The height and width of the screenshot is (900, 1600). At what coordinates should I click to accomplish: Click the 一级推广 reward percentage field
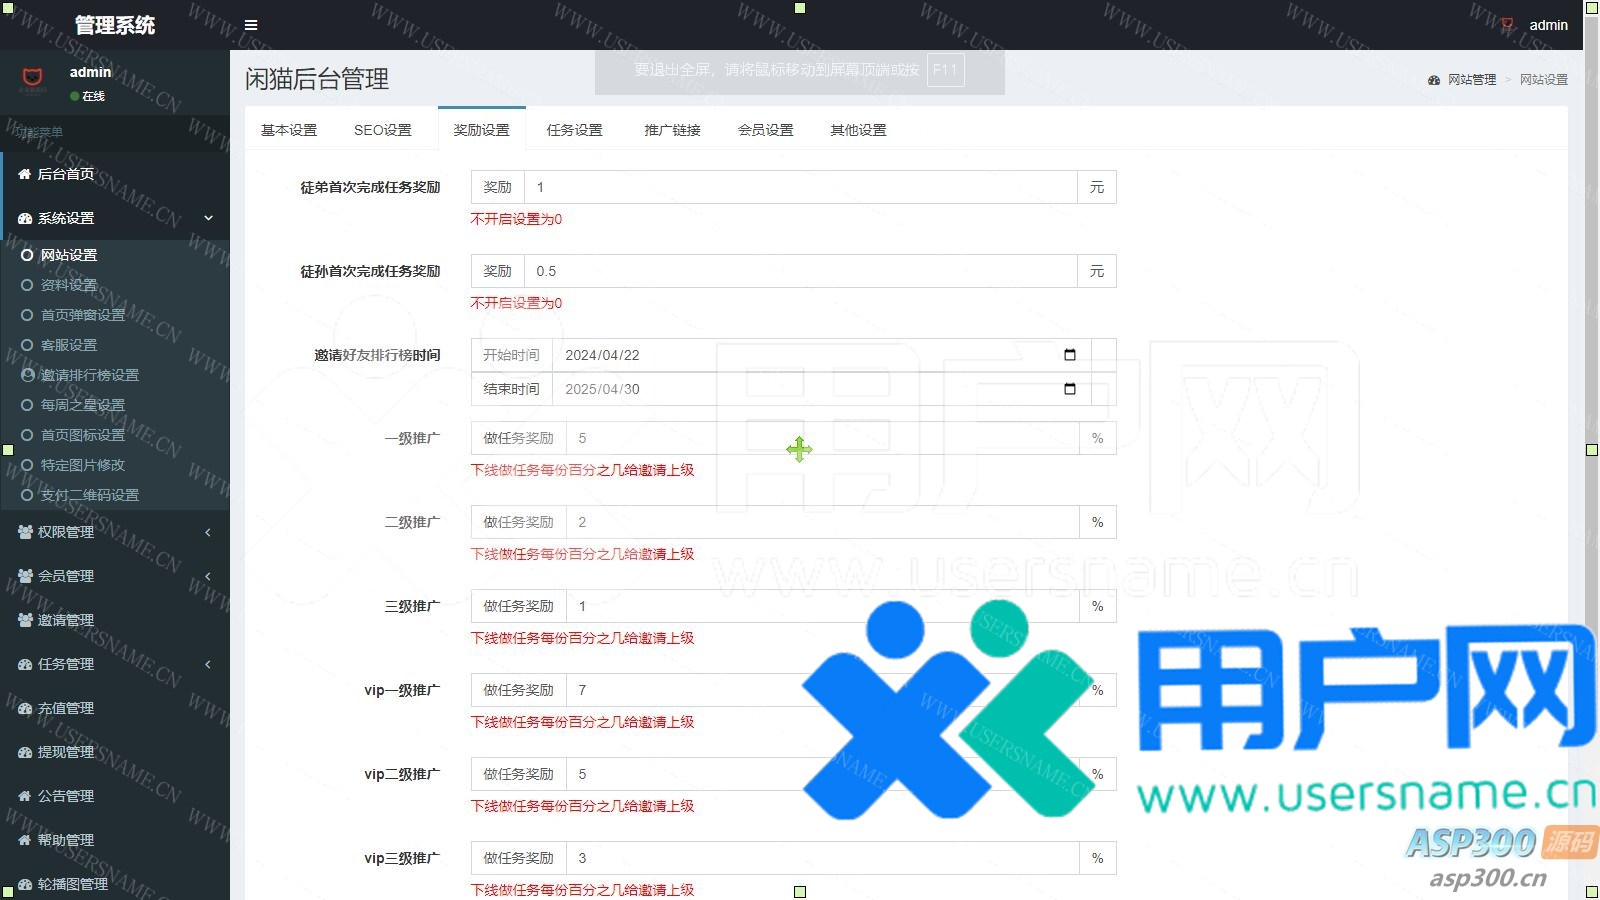(822, 438)
